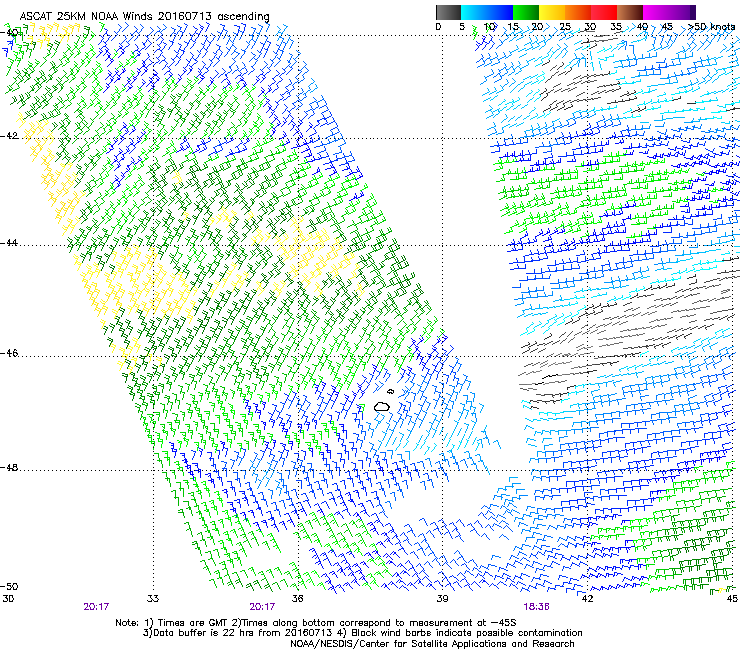Click the '18:36' purple pass time label

pyautogui.click(x=536, y=607)
